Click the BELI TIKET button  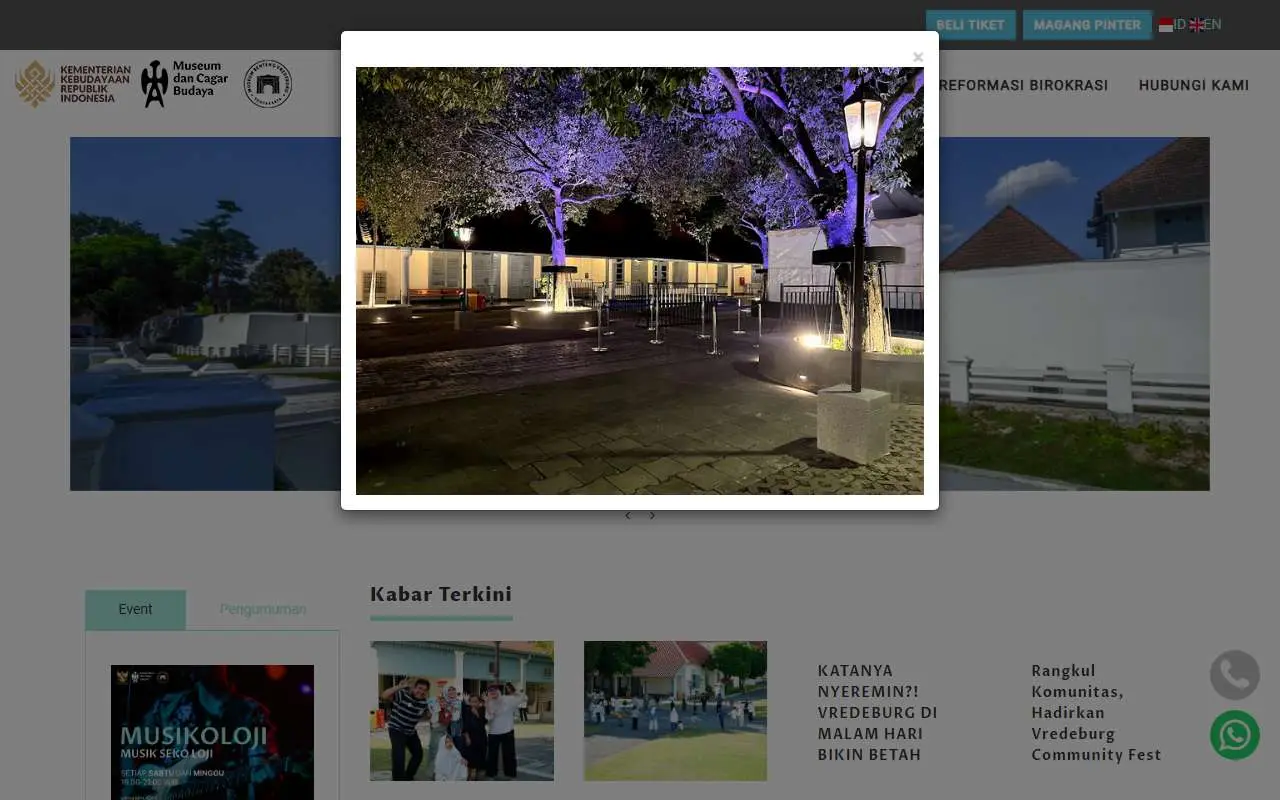click(x=970, y=25)
